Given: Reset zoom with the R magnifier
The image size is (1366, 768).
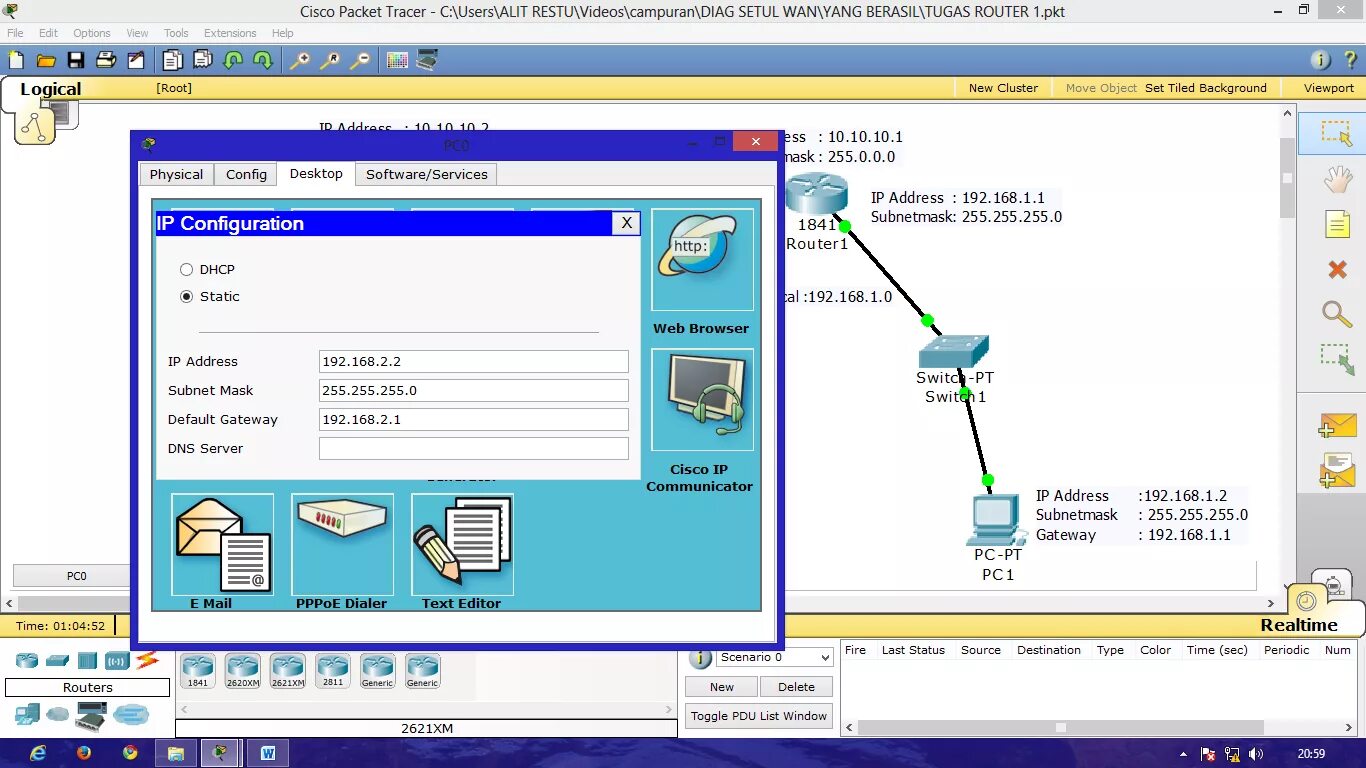Looking at the screenshot, I should point(330,60).
